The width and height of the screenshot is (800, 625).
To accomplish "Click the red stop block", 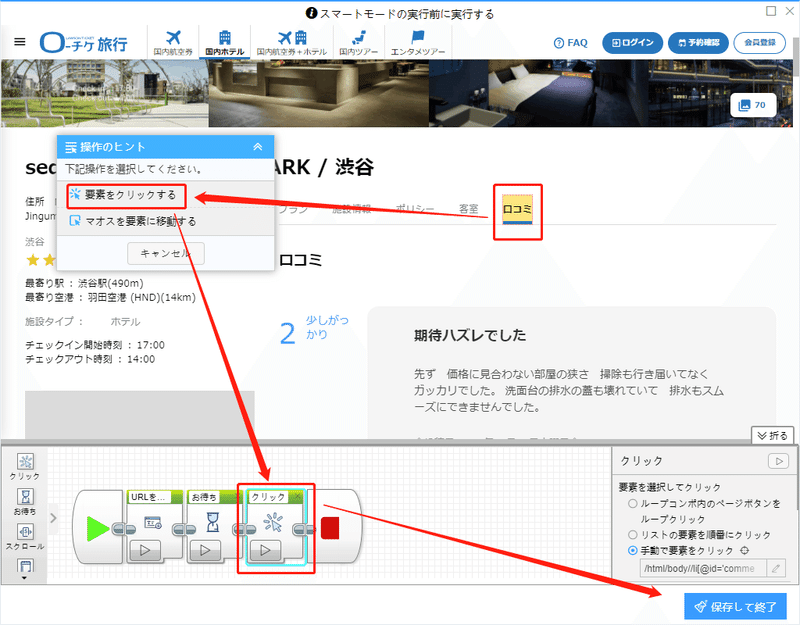I will tap(330, 528).
